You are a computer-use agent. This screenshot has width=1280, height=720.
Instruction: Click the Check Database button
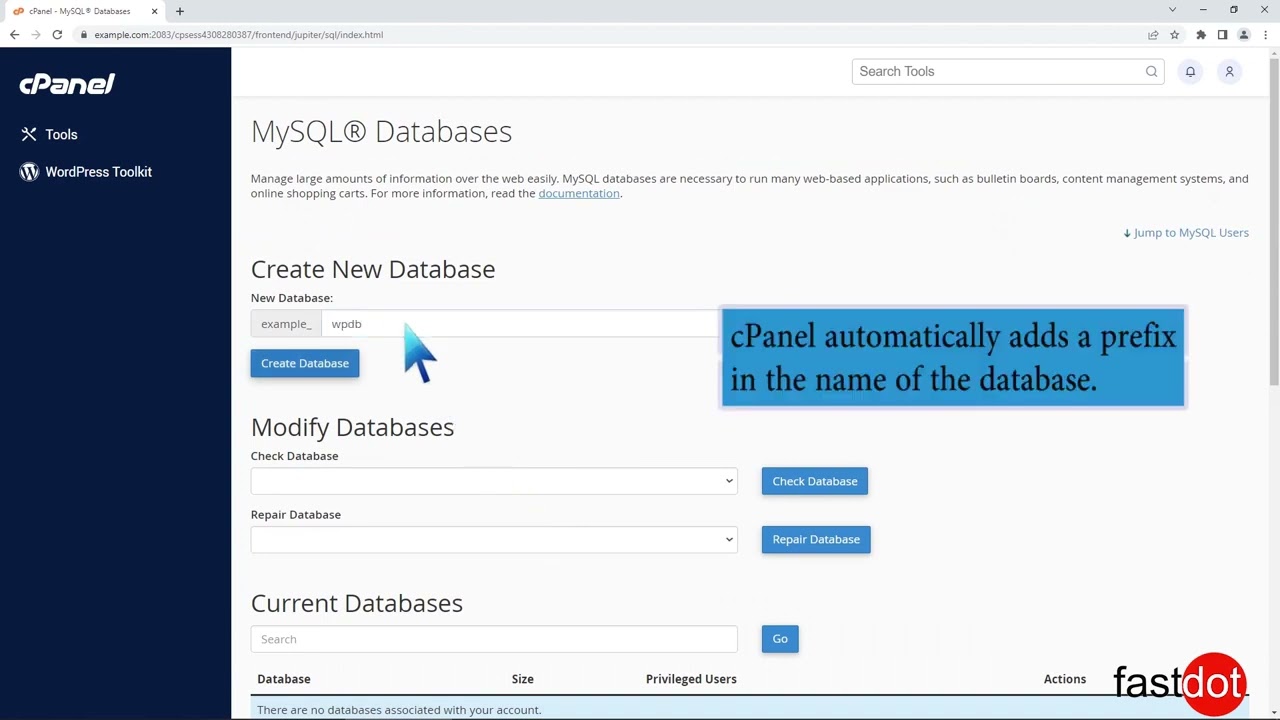814,481
